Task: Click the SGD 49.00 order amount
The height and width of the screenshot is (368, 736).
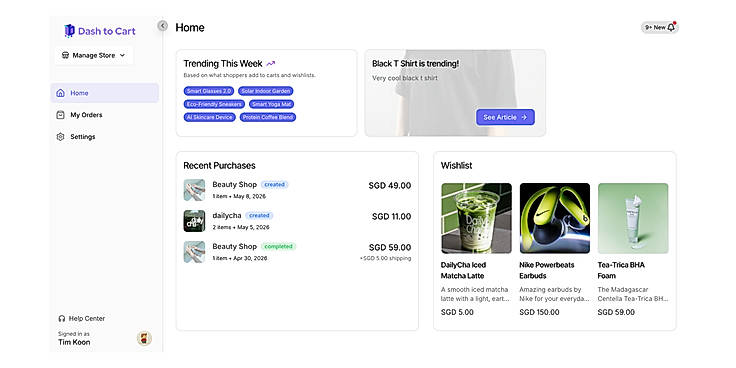Action: pos(390,186)
